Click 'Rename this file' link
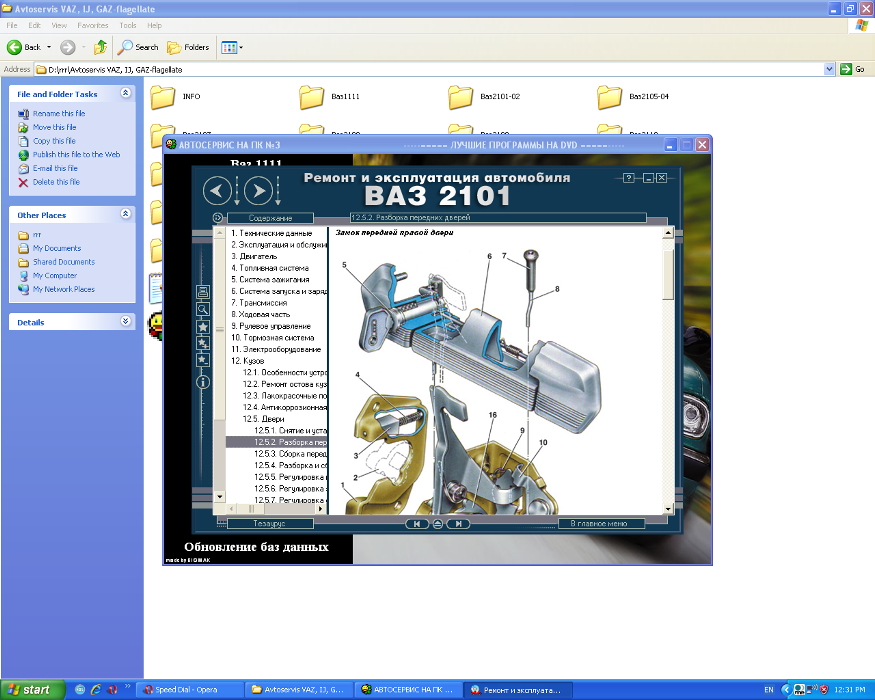 [x=59, y=114]
